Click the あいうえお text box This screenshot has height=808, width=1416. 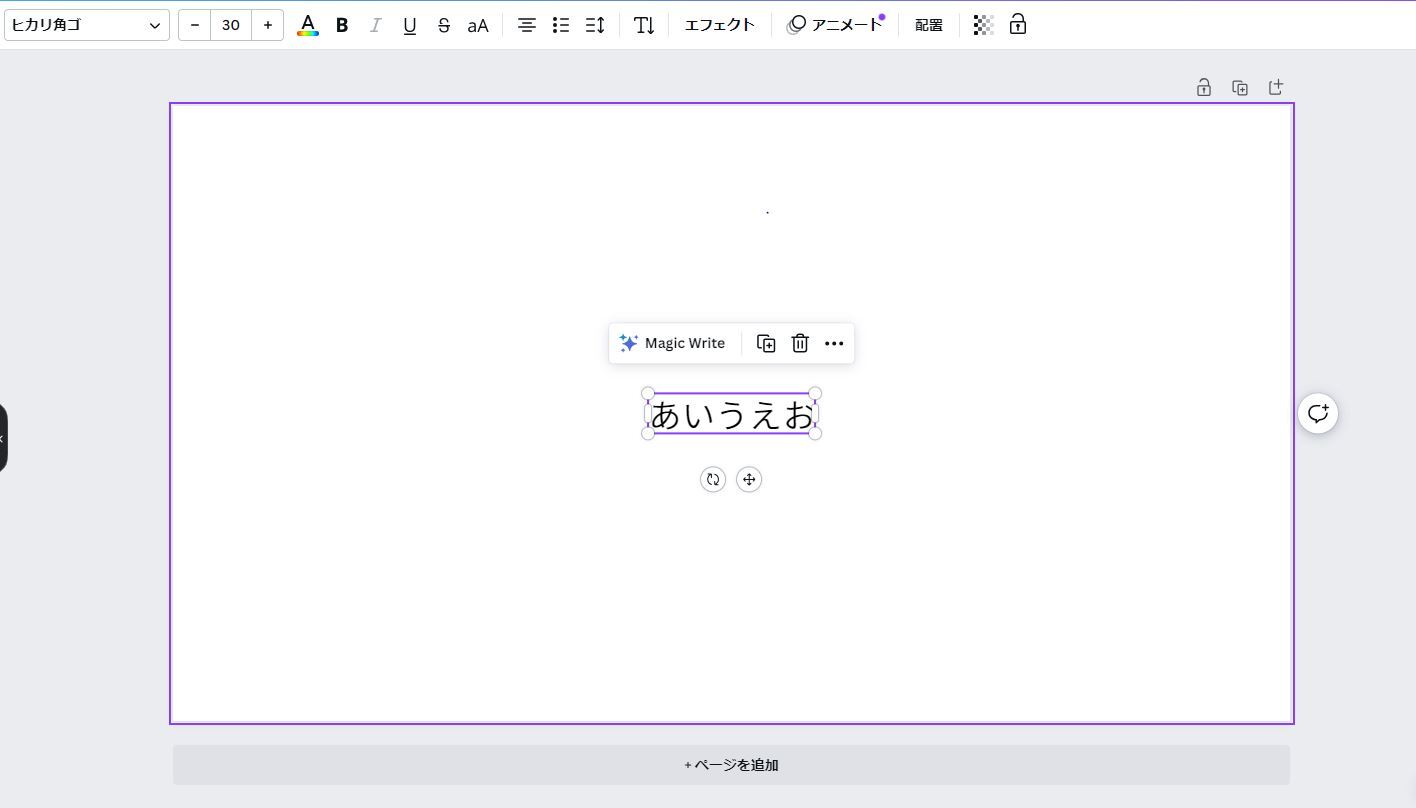[x=732, y=414]
